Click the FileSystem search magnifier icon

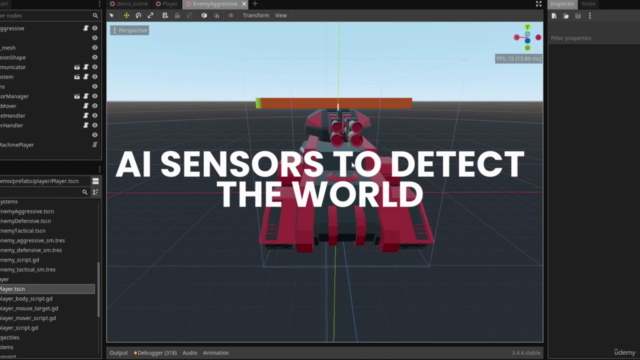tap(85, 192)
